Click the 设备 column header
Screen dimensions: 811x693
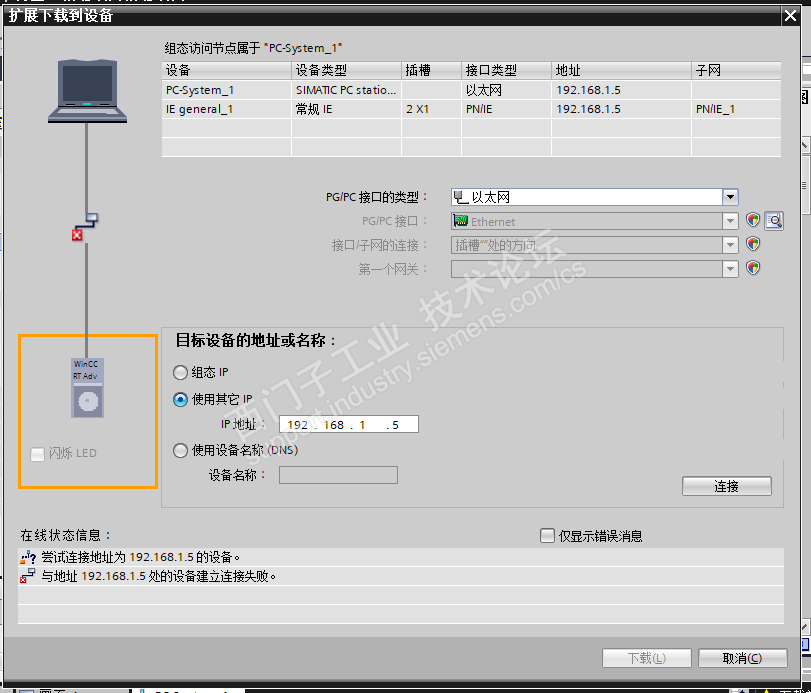pyautogui.click(x=227, y=70)
